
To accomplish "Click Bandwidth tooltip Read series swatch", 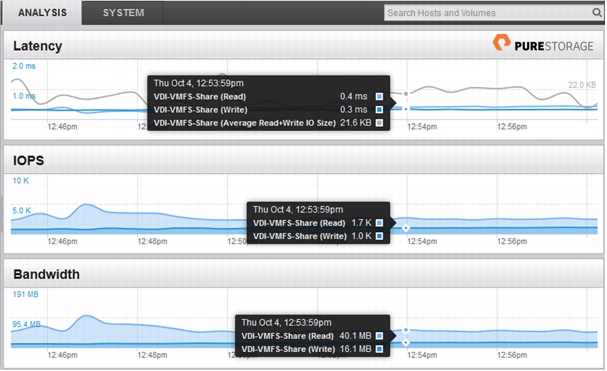I will pos(379,336).
